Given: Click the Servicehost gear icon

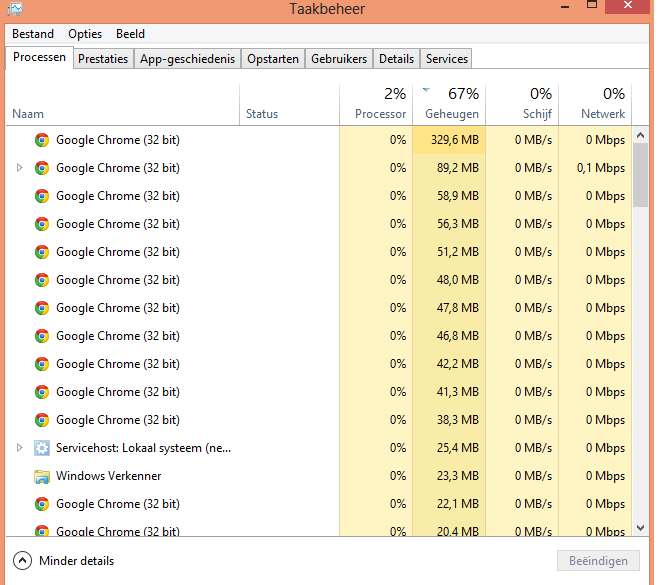Looking at the screenshot, I should pyautogui.click(x=42, y=448).
